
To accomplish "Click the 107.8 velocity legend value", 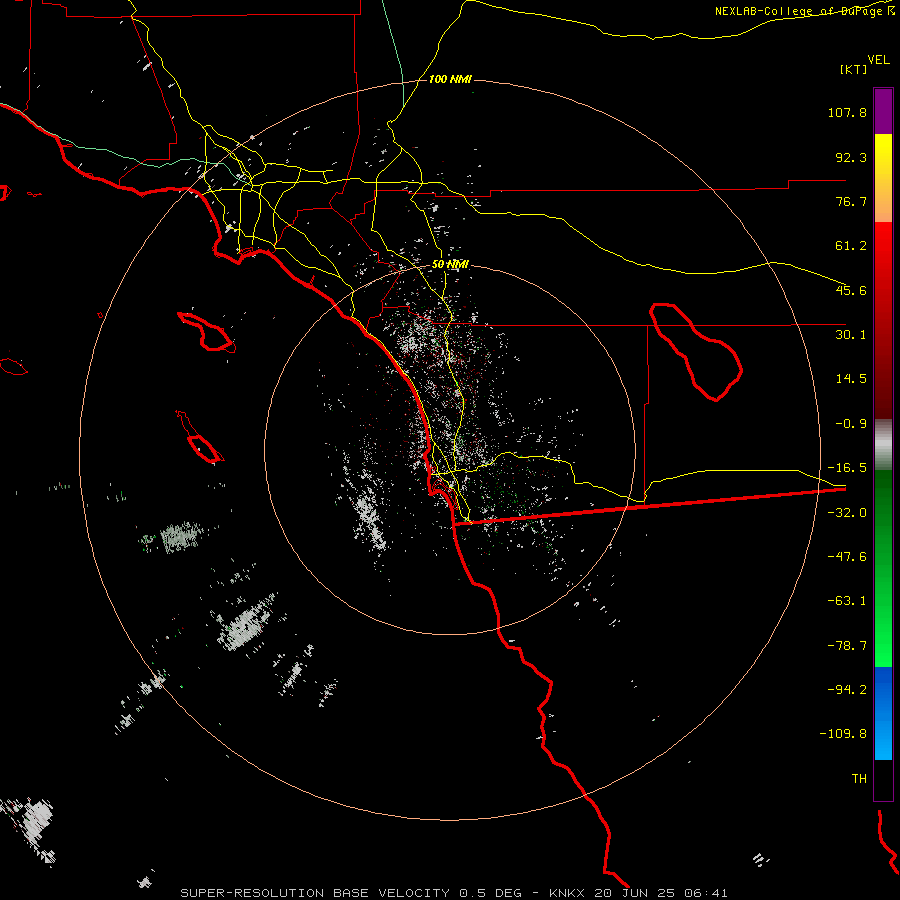I will pos(847,112).
